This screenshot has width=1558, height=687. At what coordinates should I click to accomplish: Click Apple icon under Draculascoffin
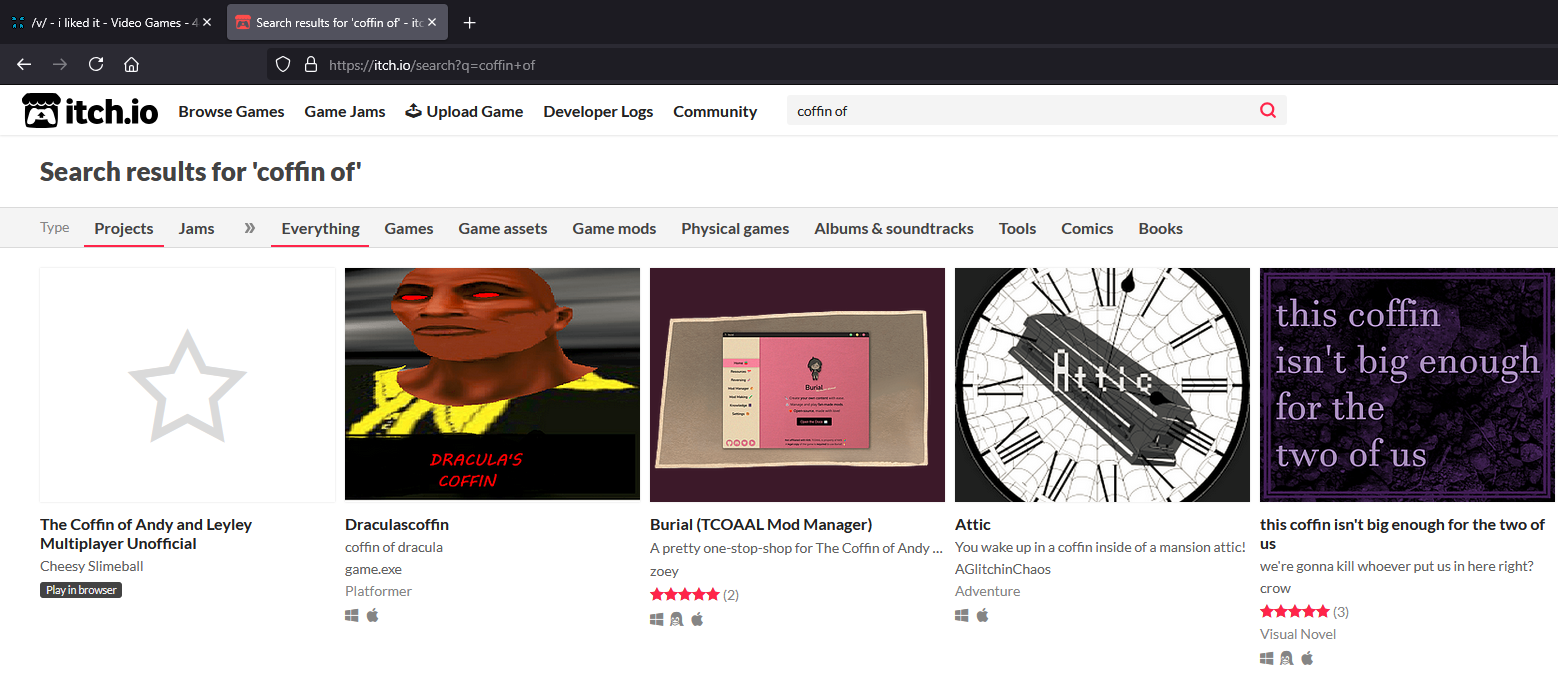pyautogui.click(x=373, y=615)
